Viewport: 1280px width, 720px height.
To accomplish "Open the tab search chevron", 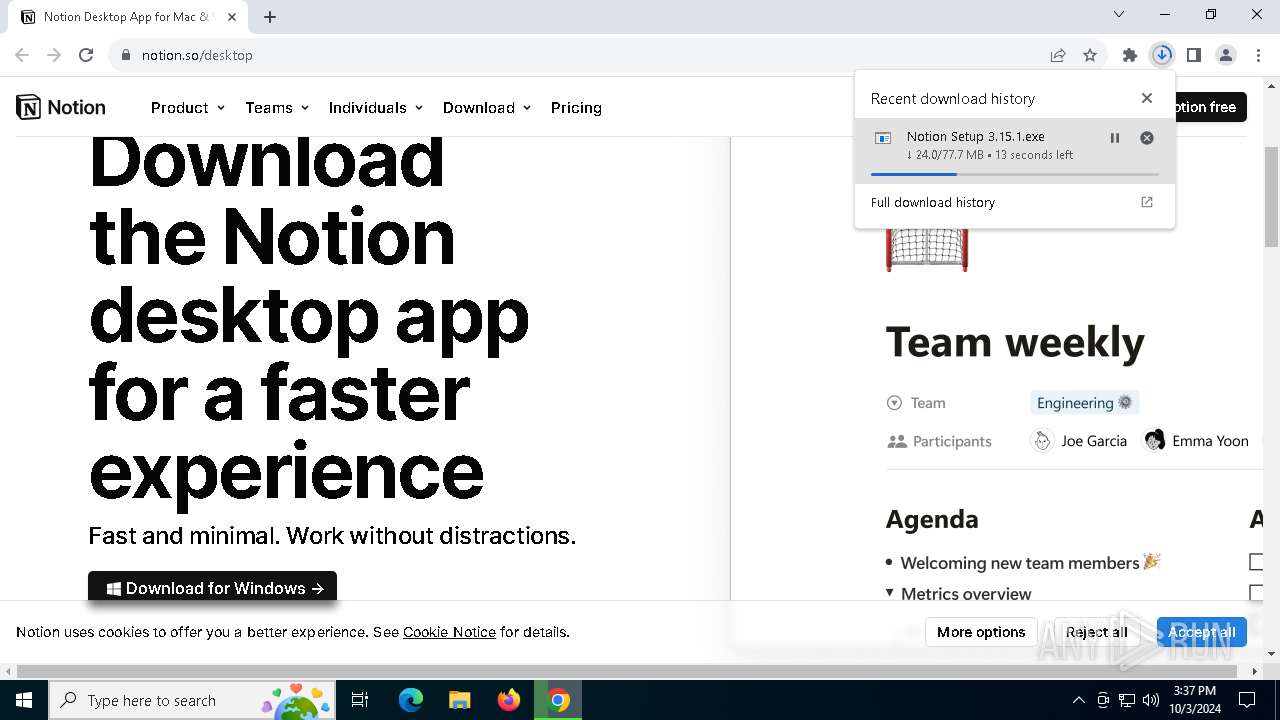I will click(1119, 14).
